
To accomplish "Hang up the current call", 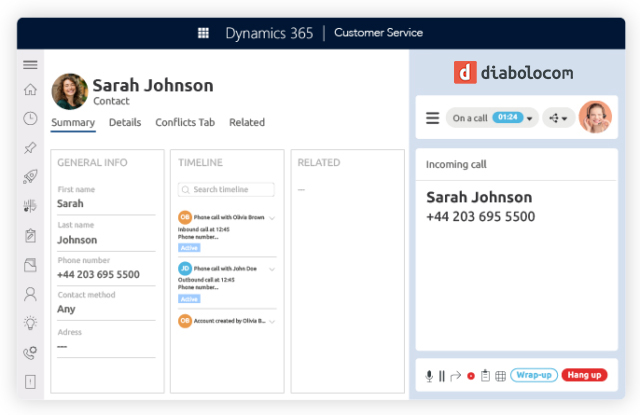I will pos(584,375).
